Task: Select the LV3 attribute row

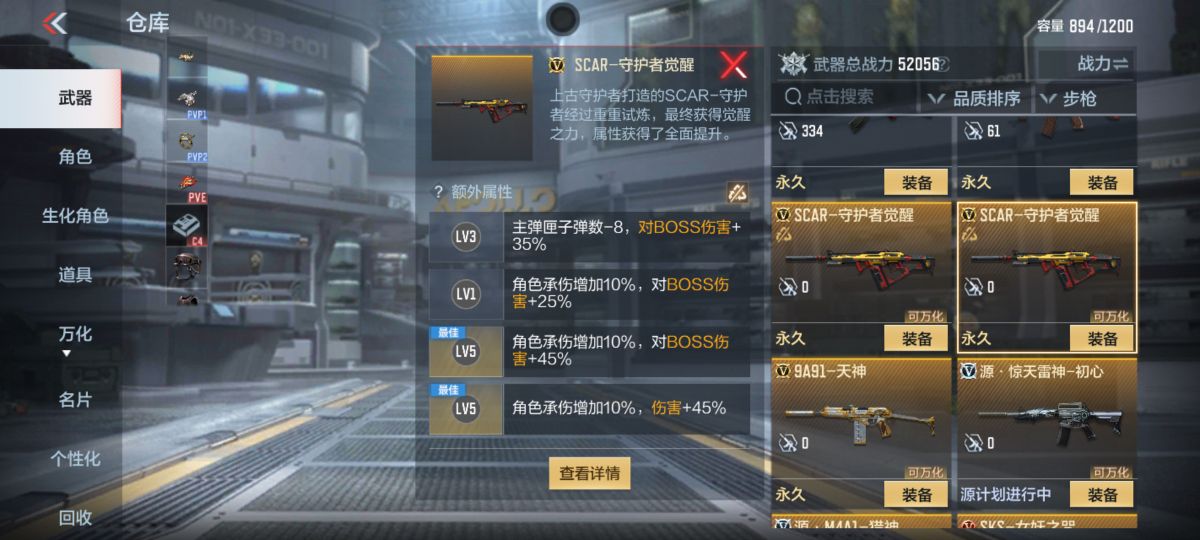Action: [589, 236]
